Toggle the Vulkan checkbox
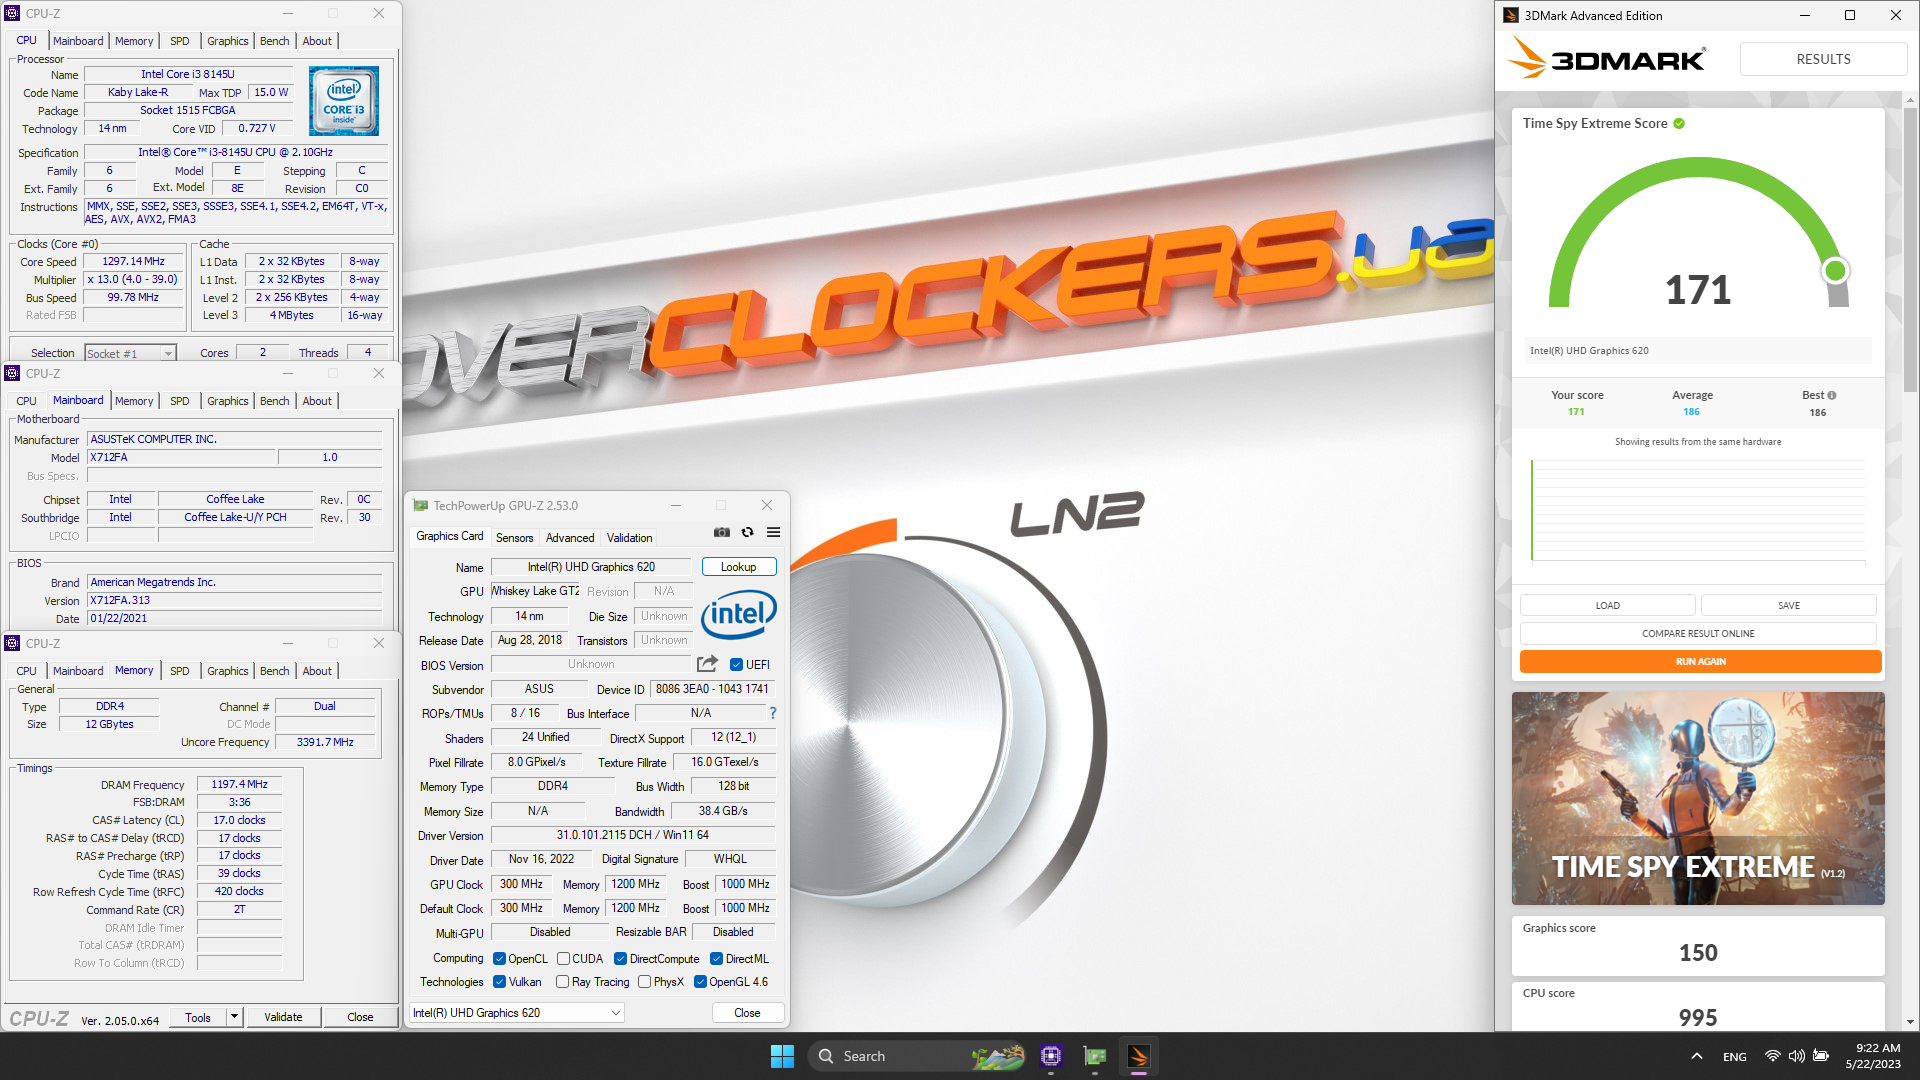Image resolution: width=1920 pixels, height=1080 pixels. pos(499,982)
